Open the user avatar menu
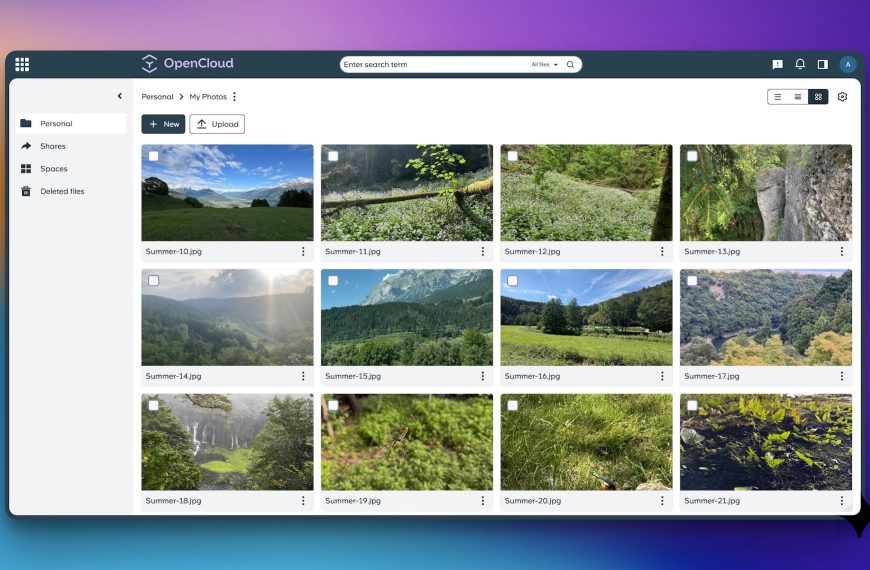This screenshot has width=870, height=570. pos(847,64)
